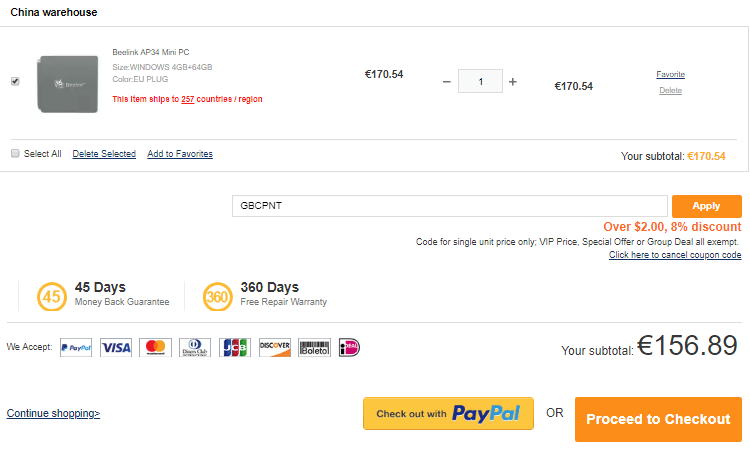This screenshot has height=449, width=750.
Task: Apply the coupon code
Action: [x=706, y=206]
